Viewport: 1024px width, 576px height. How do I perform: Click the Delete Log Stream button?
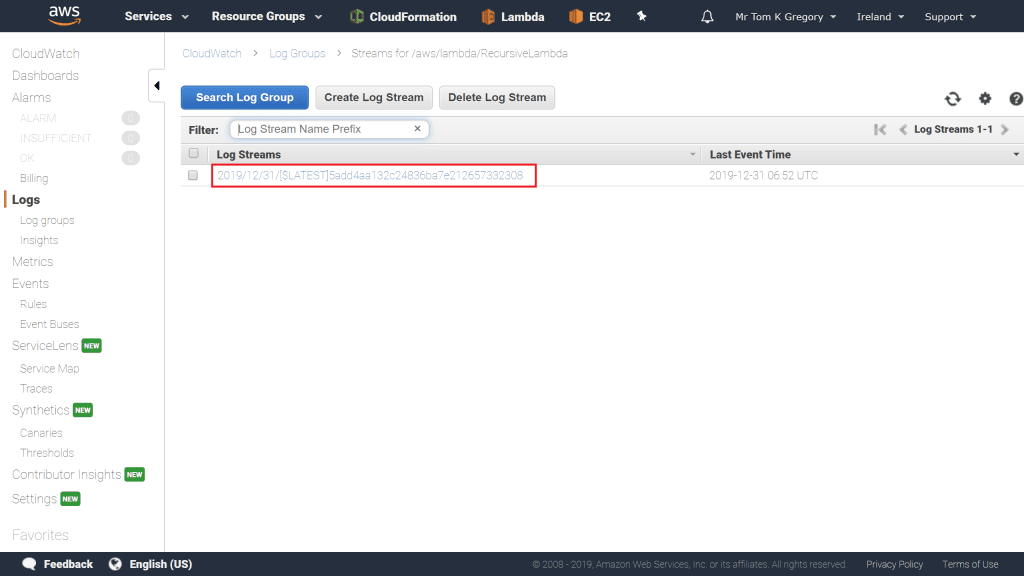pos(496,97)
